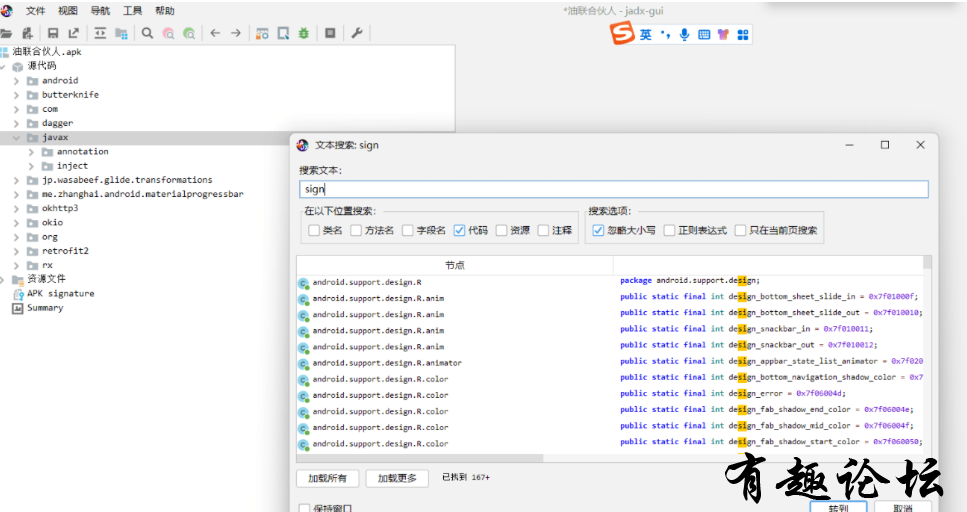967x512 pixels.
Task: Enable the 注释 search checkbox
Action: tap(543, 230)
